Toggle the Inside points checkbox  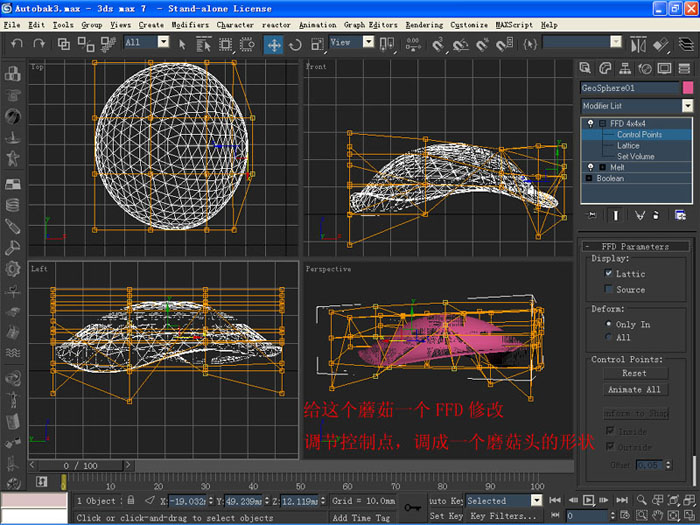click(610, 431)
